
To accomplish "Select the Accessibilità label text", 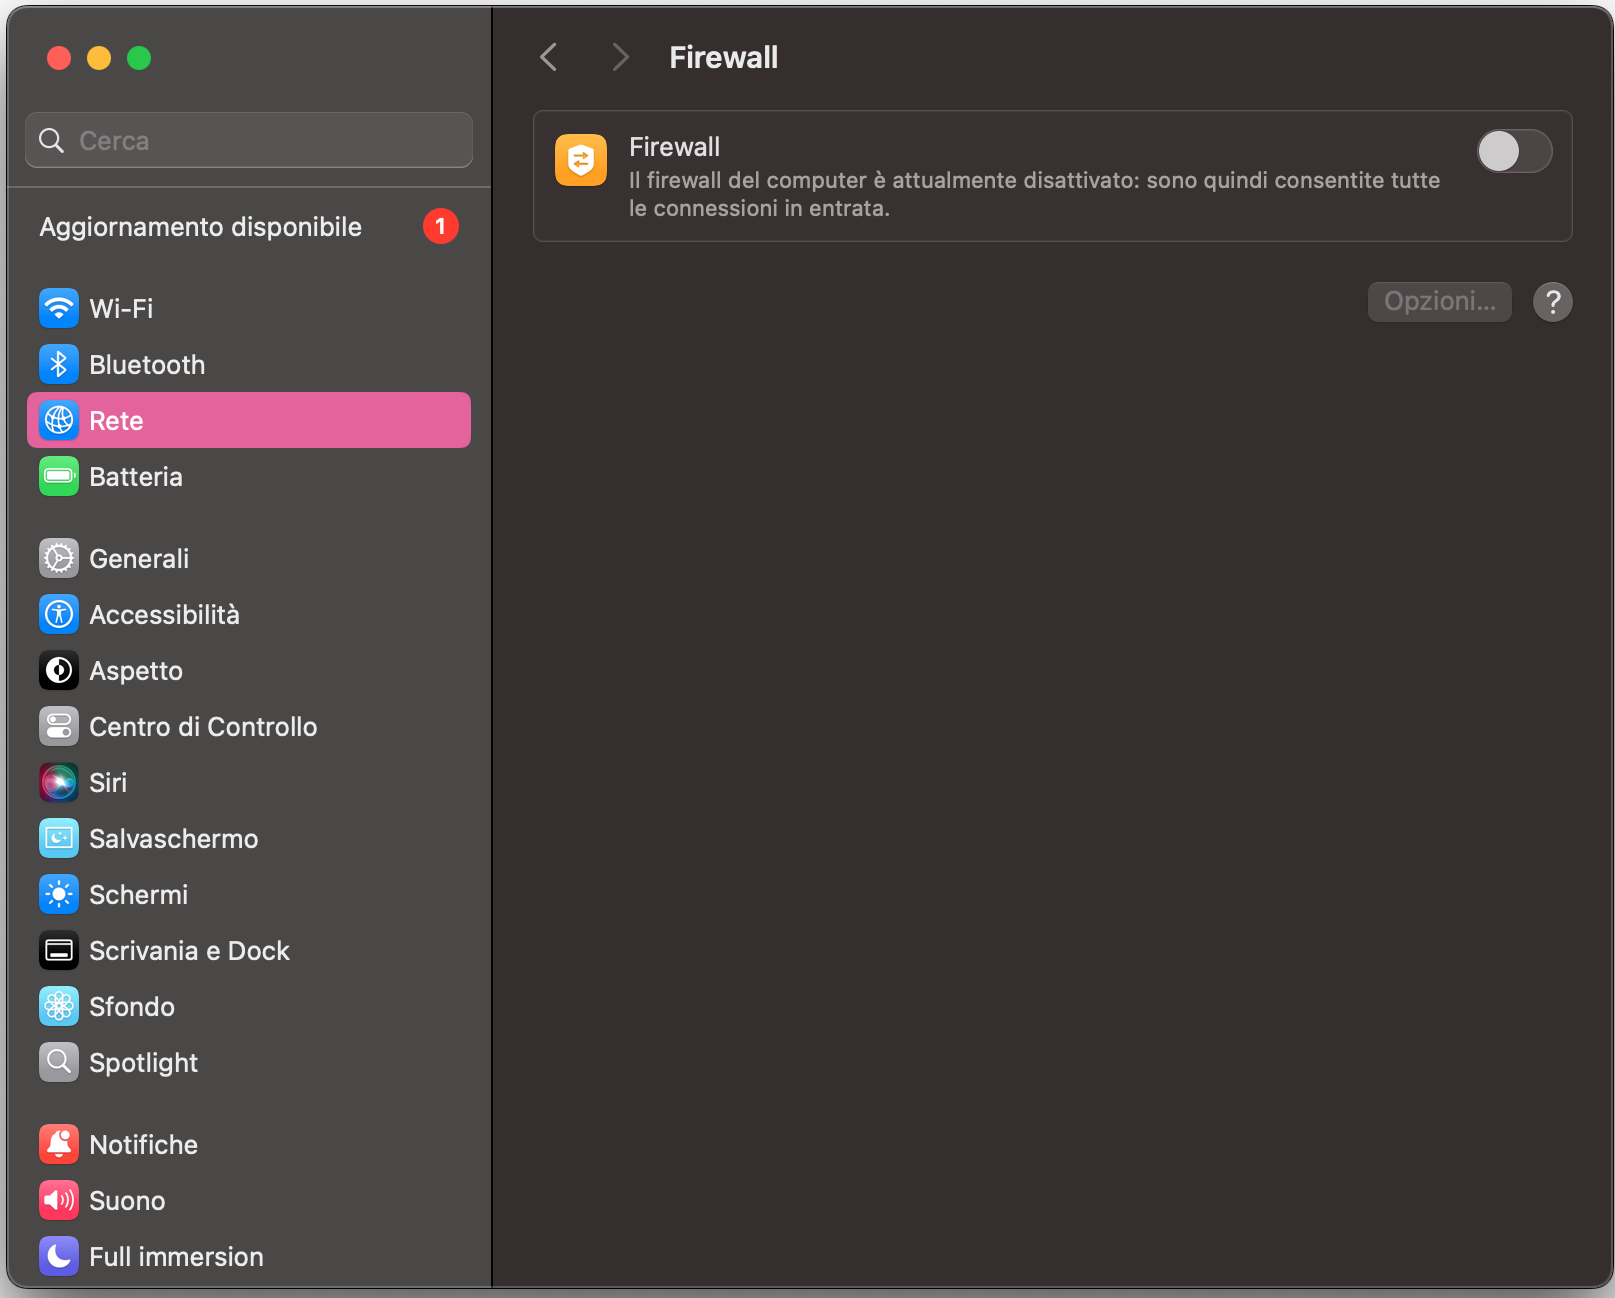I will point(164,614).
